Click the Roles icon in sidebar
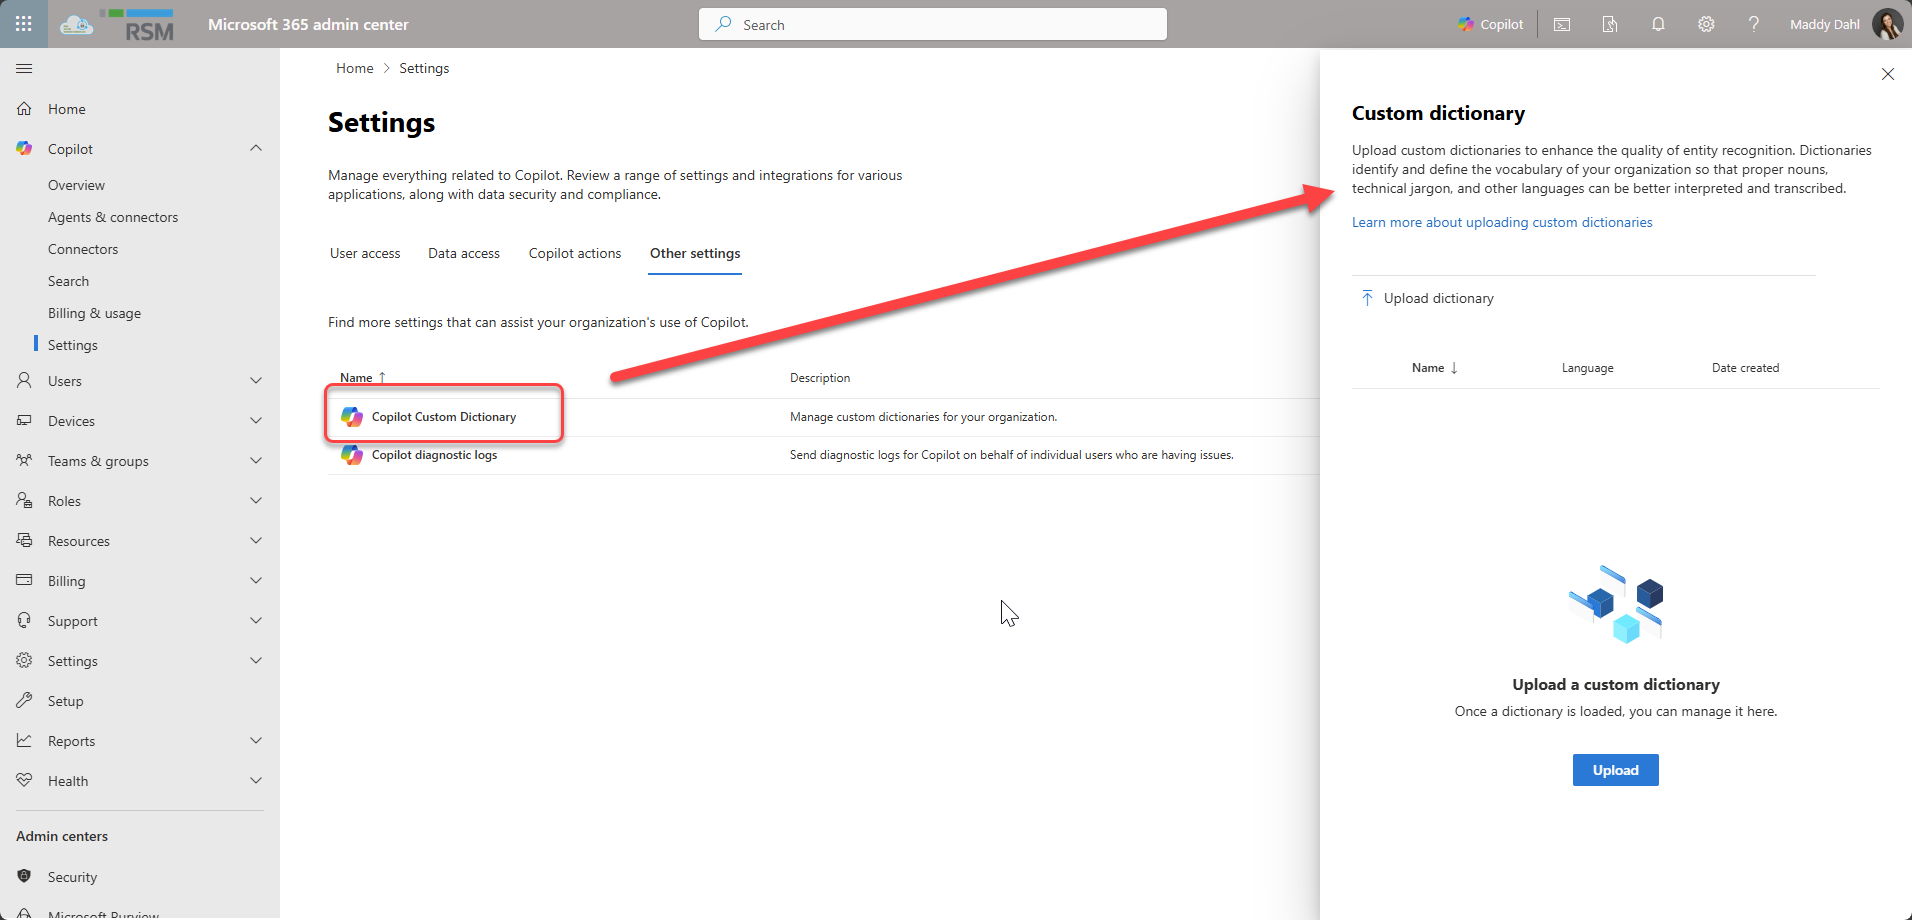1912x920 pixels. (24, 501)
